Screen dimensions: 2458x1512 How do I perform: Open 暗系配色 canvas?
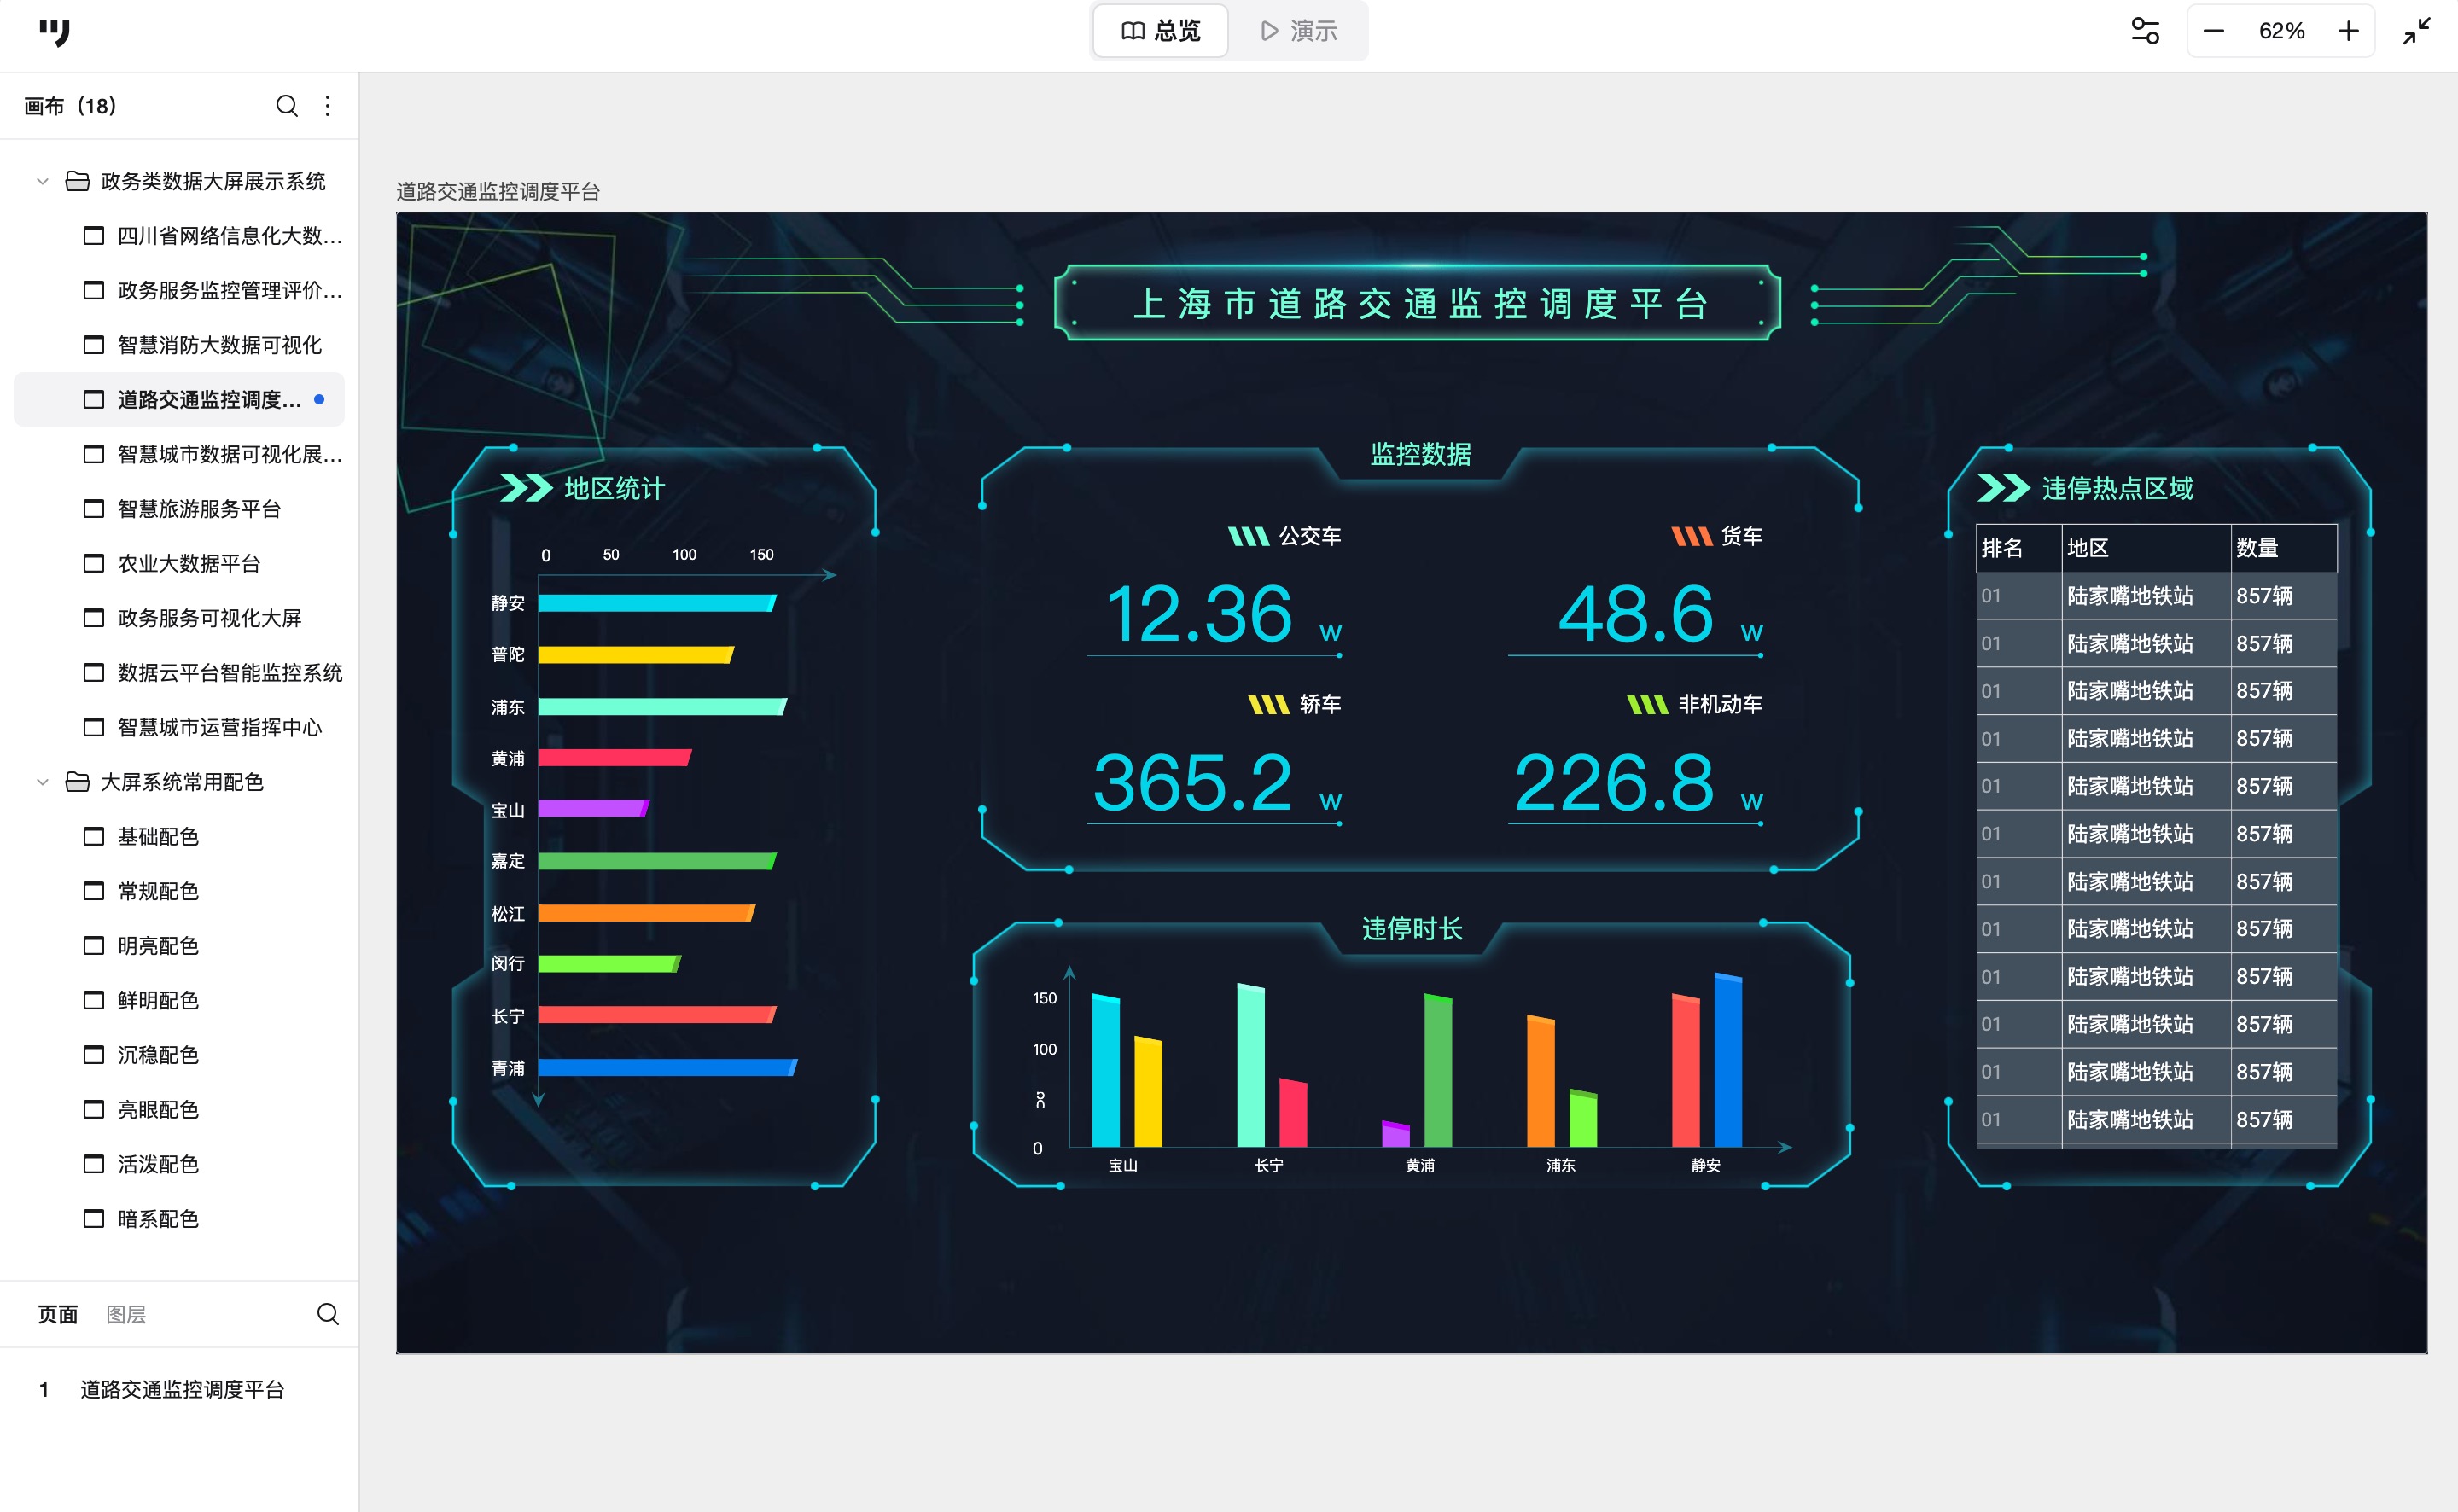pyautogui.click(x=180, y=1219)
